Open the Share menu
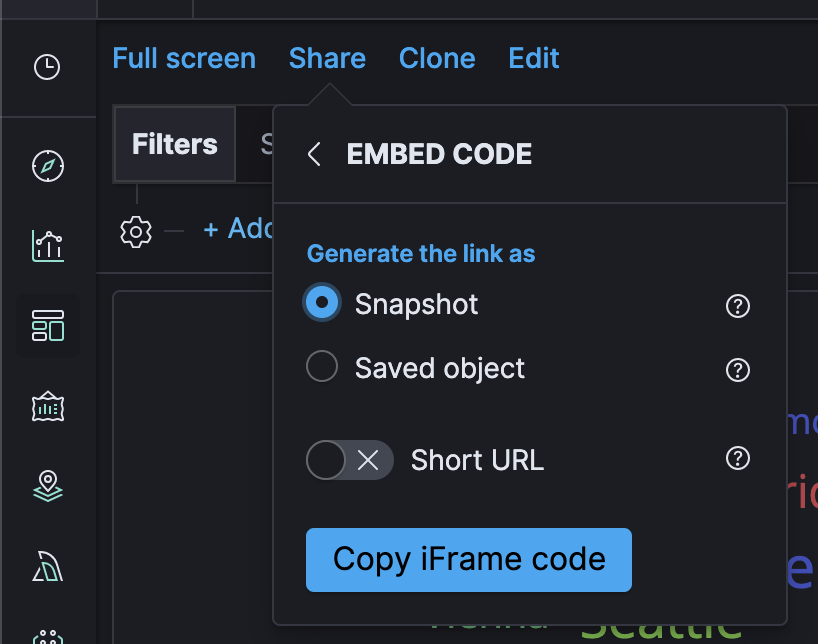This screenshot has width=818, height=644. [327, 58]
